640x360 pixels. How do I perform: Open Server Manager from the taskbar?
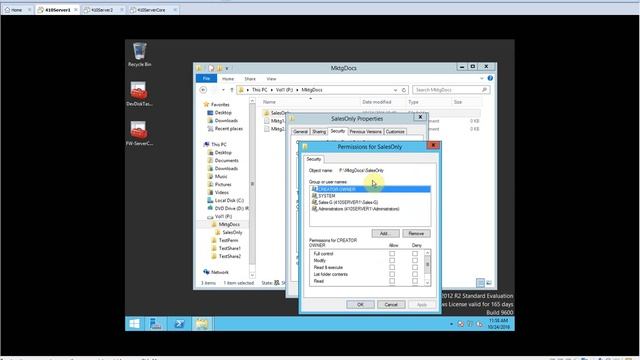click(x=156, y=324)
